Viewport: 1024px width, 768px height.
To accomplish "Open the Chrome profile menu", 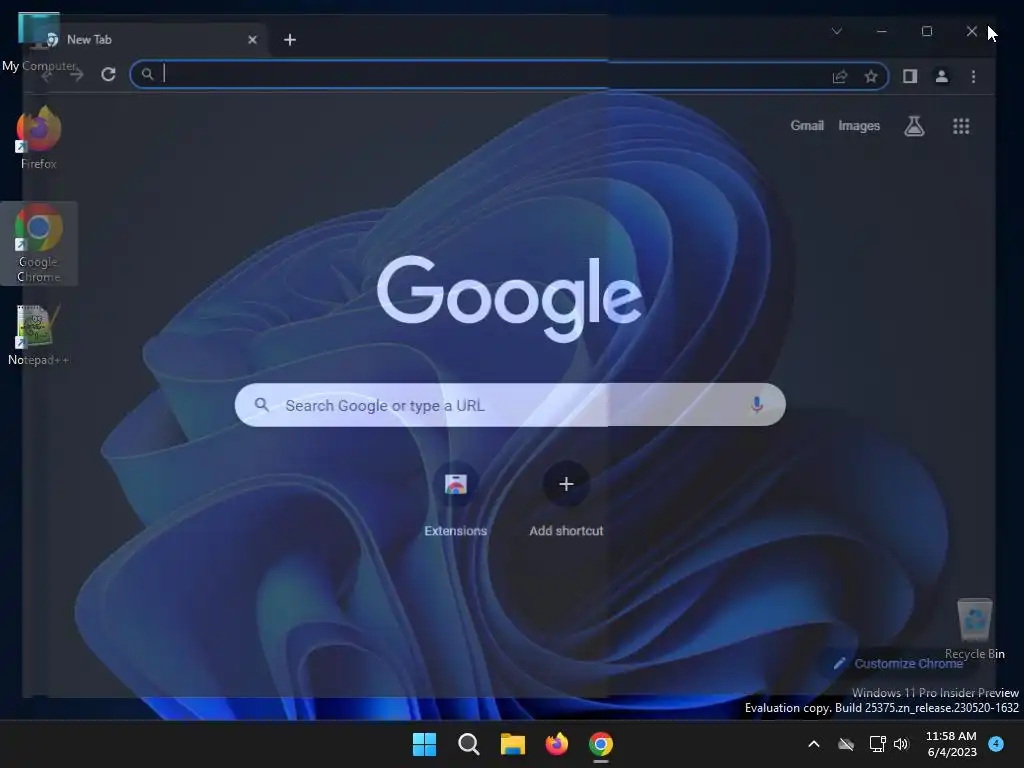I will coord(941,76).
